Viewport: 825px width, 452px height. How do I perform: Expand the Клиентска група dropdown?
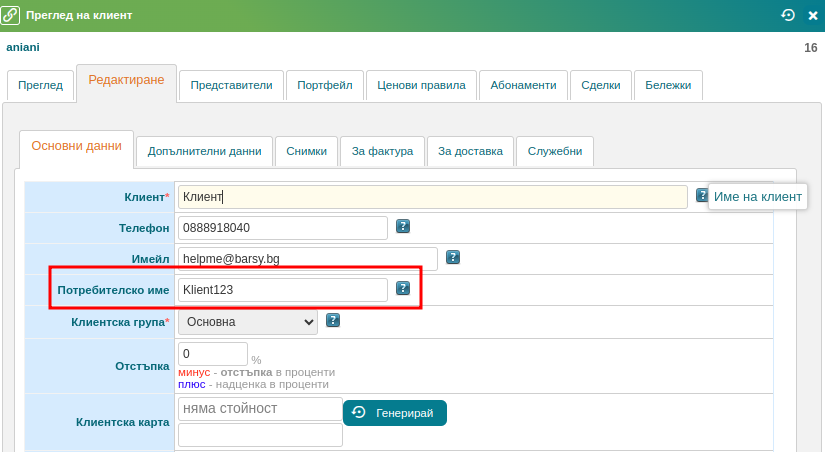coord(248,322)
